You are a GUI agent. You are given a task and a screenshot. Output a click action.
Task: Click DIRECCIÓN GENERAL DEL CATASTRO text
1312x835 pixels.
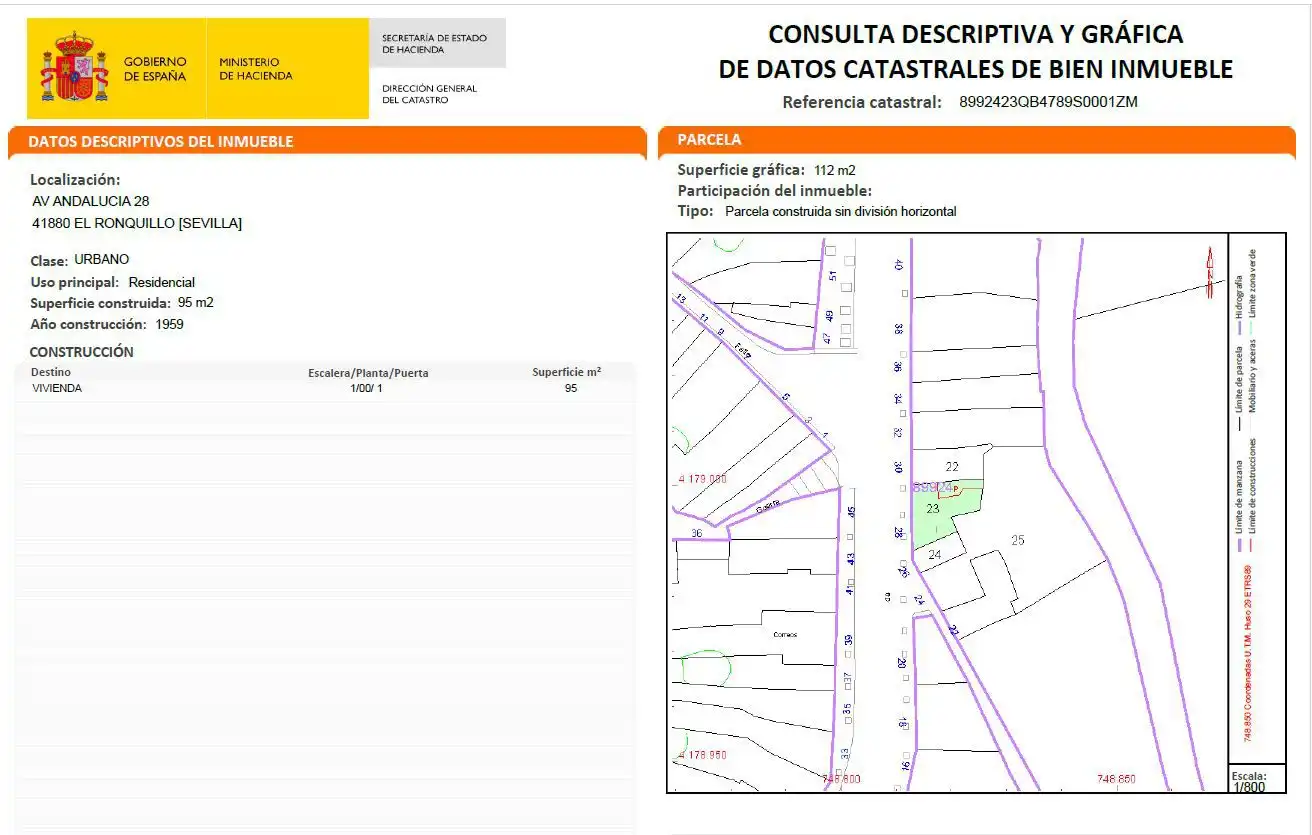pos(429,94)
